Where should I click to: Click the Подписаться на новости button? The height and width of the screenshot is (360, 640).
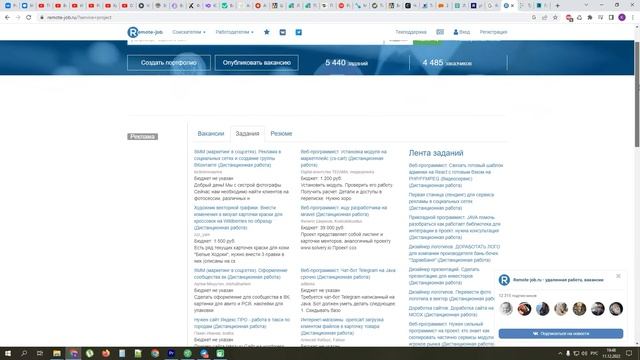(x=561, y=333)
